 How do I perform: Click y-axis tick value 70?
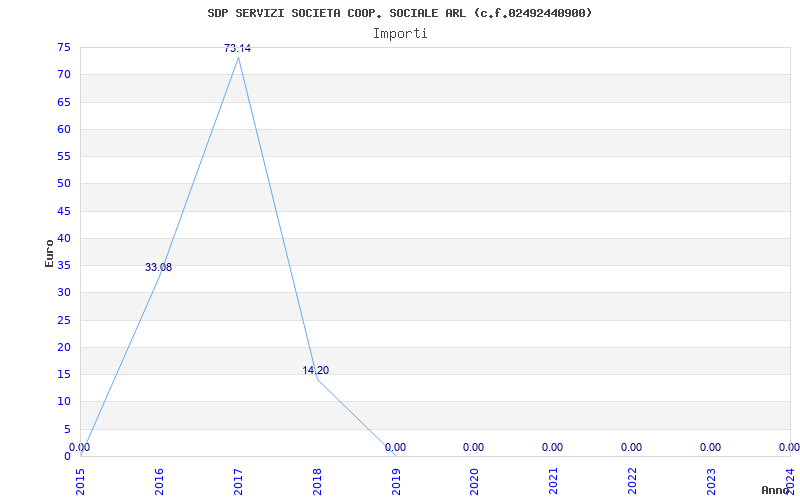coord(64,74)
